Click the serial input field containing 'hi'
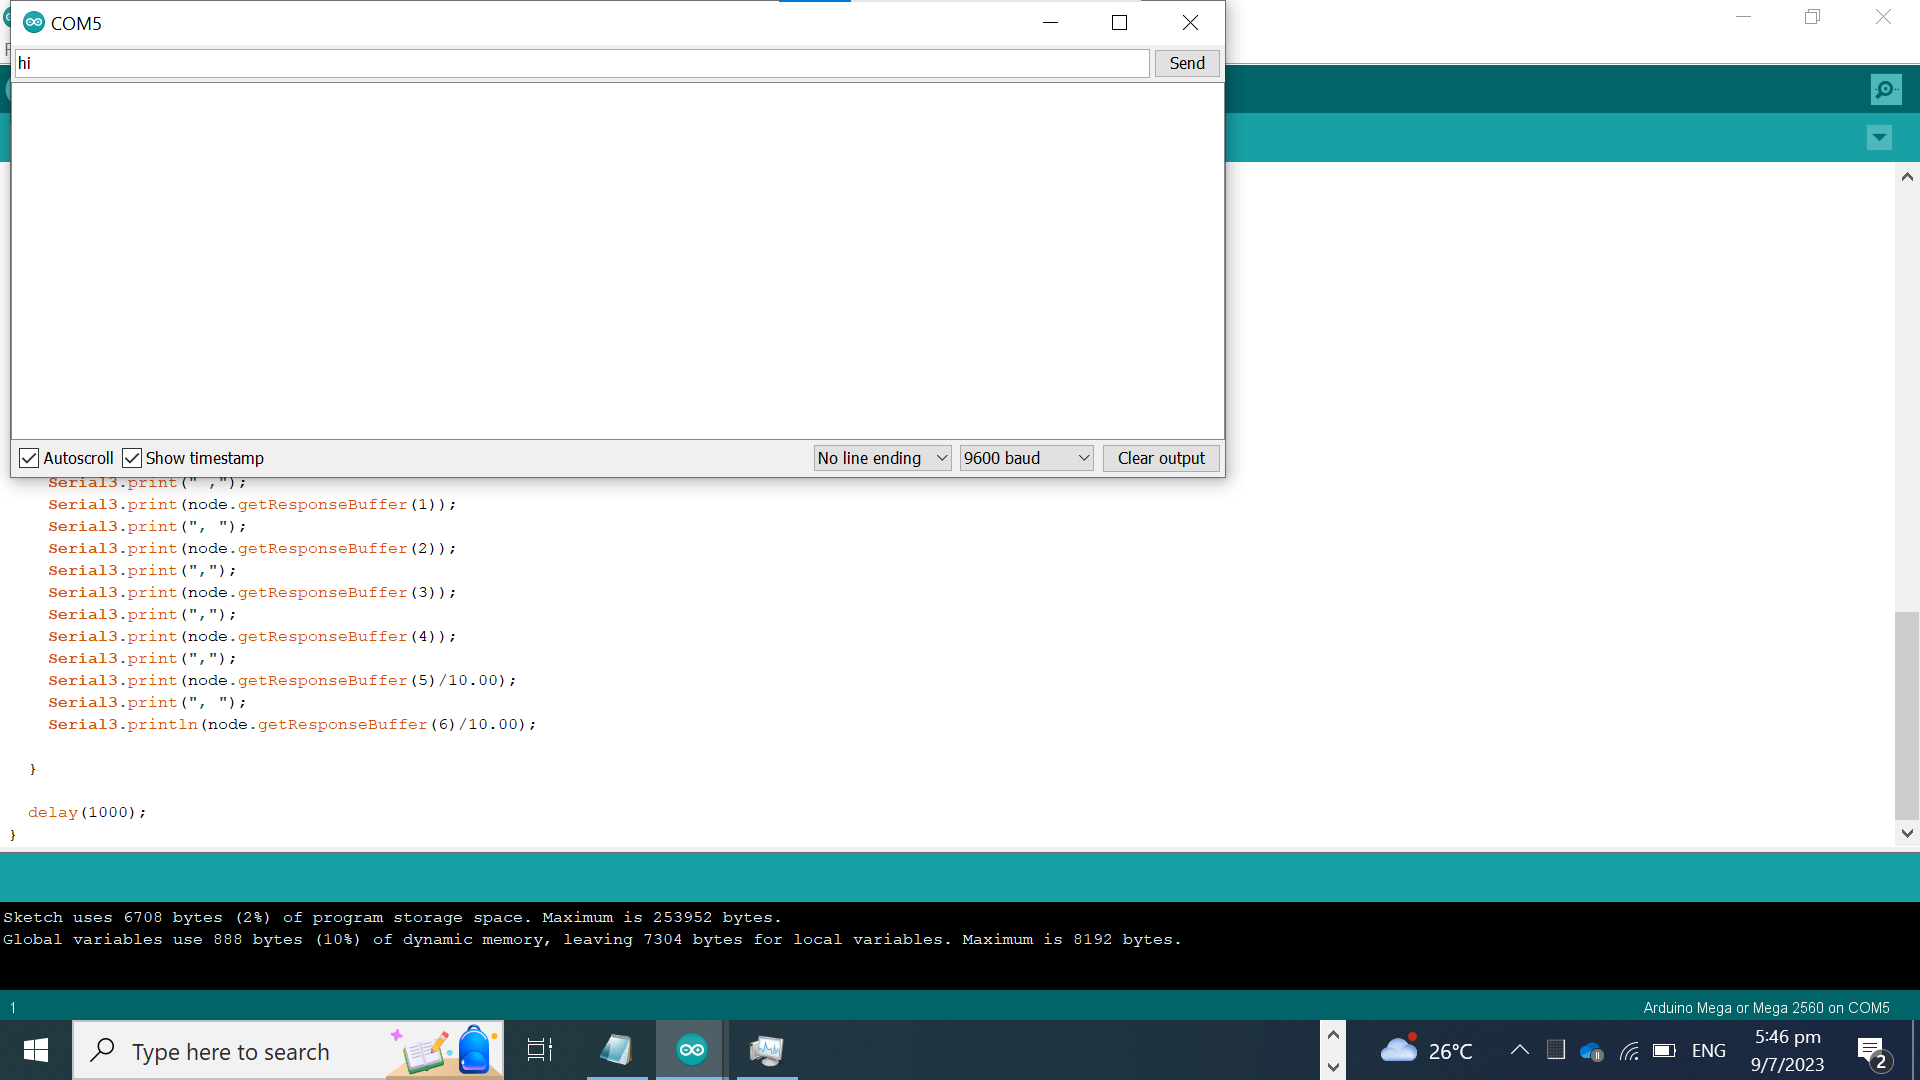Viewport: 1920px width, 1080px height. (583, 63)
